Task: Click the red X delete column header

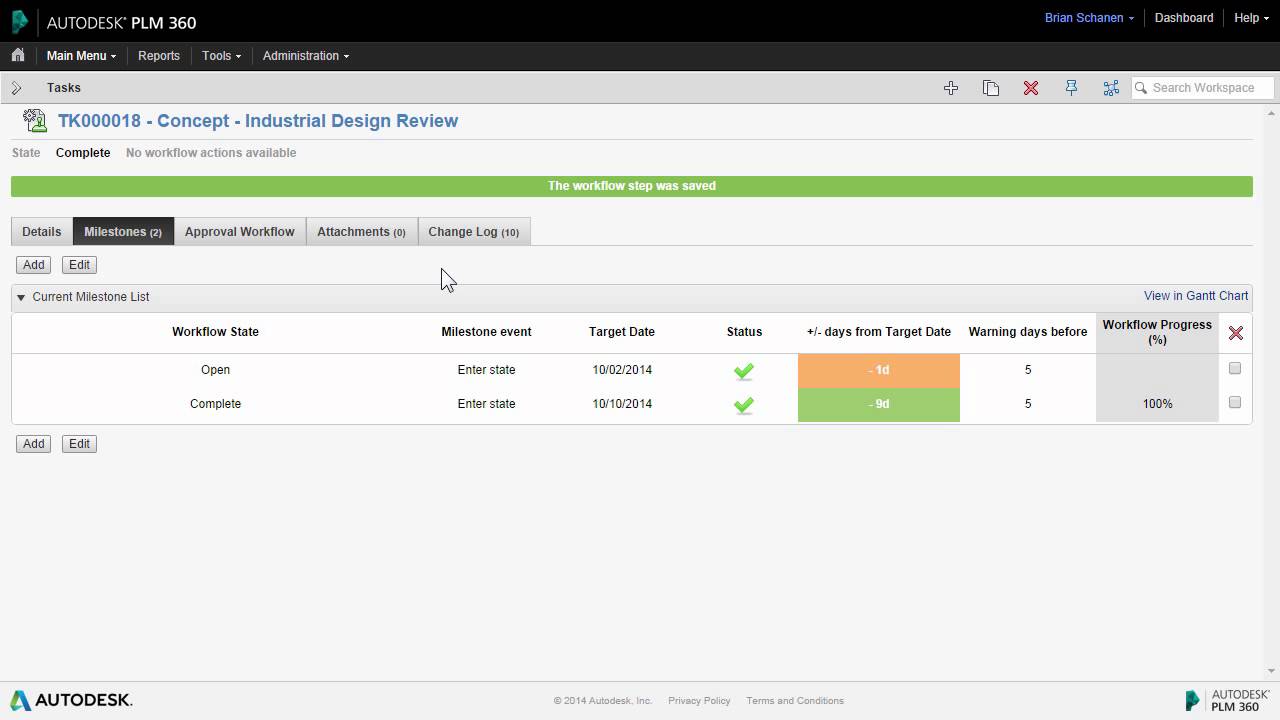Action: click(1235, 333)
